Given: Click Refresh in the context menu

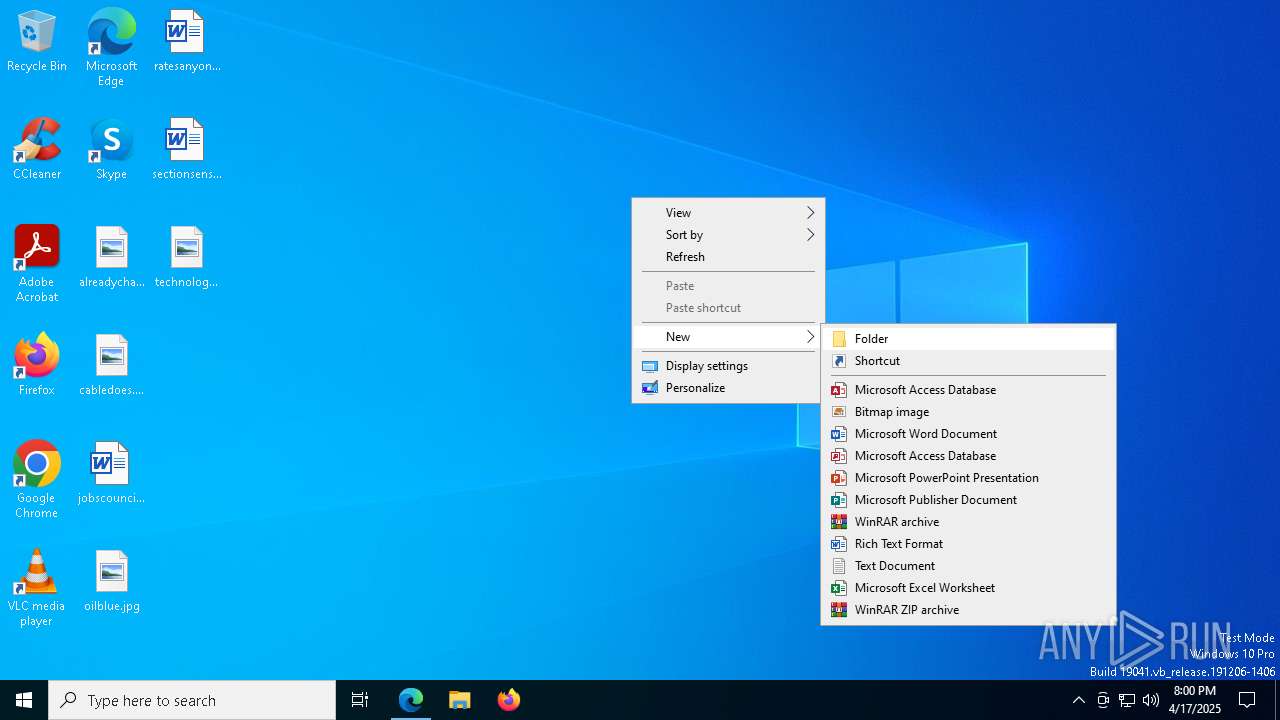Looking at the screenshot, I should coord(728,257).
